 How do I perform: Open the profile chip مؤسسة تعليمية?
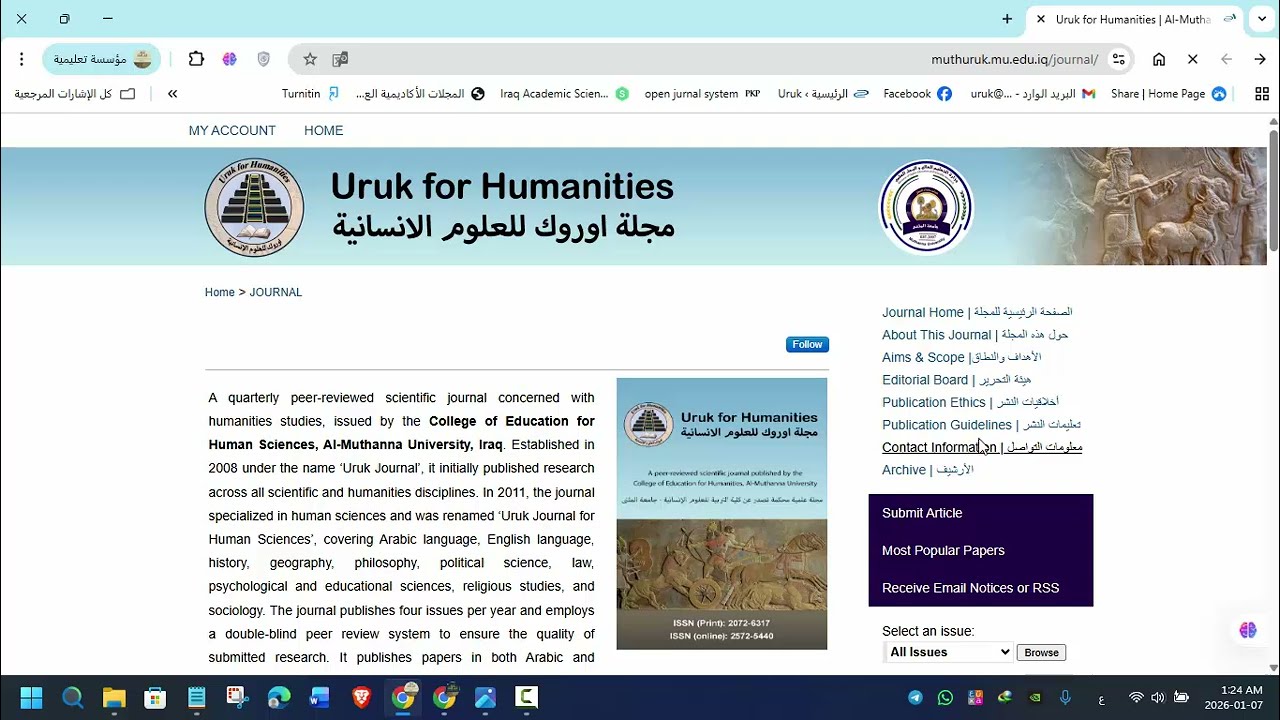pyautogui.click(x=101, y=59)
